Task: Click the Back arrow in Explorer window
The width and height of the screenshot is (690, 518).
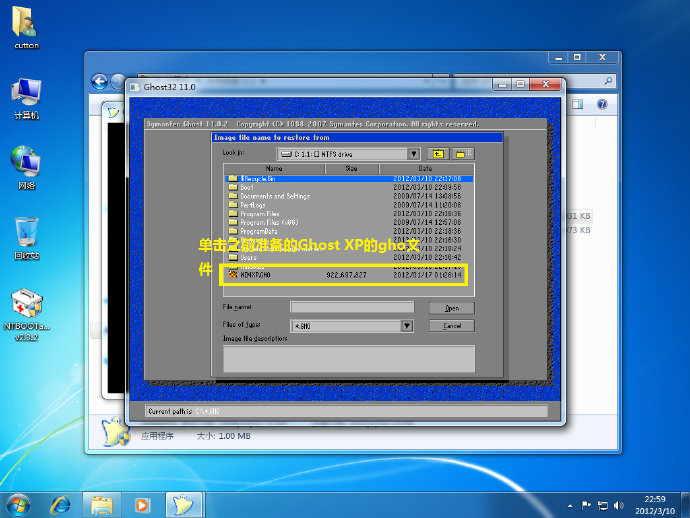Action: (x=99, y=82)
